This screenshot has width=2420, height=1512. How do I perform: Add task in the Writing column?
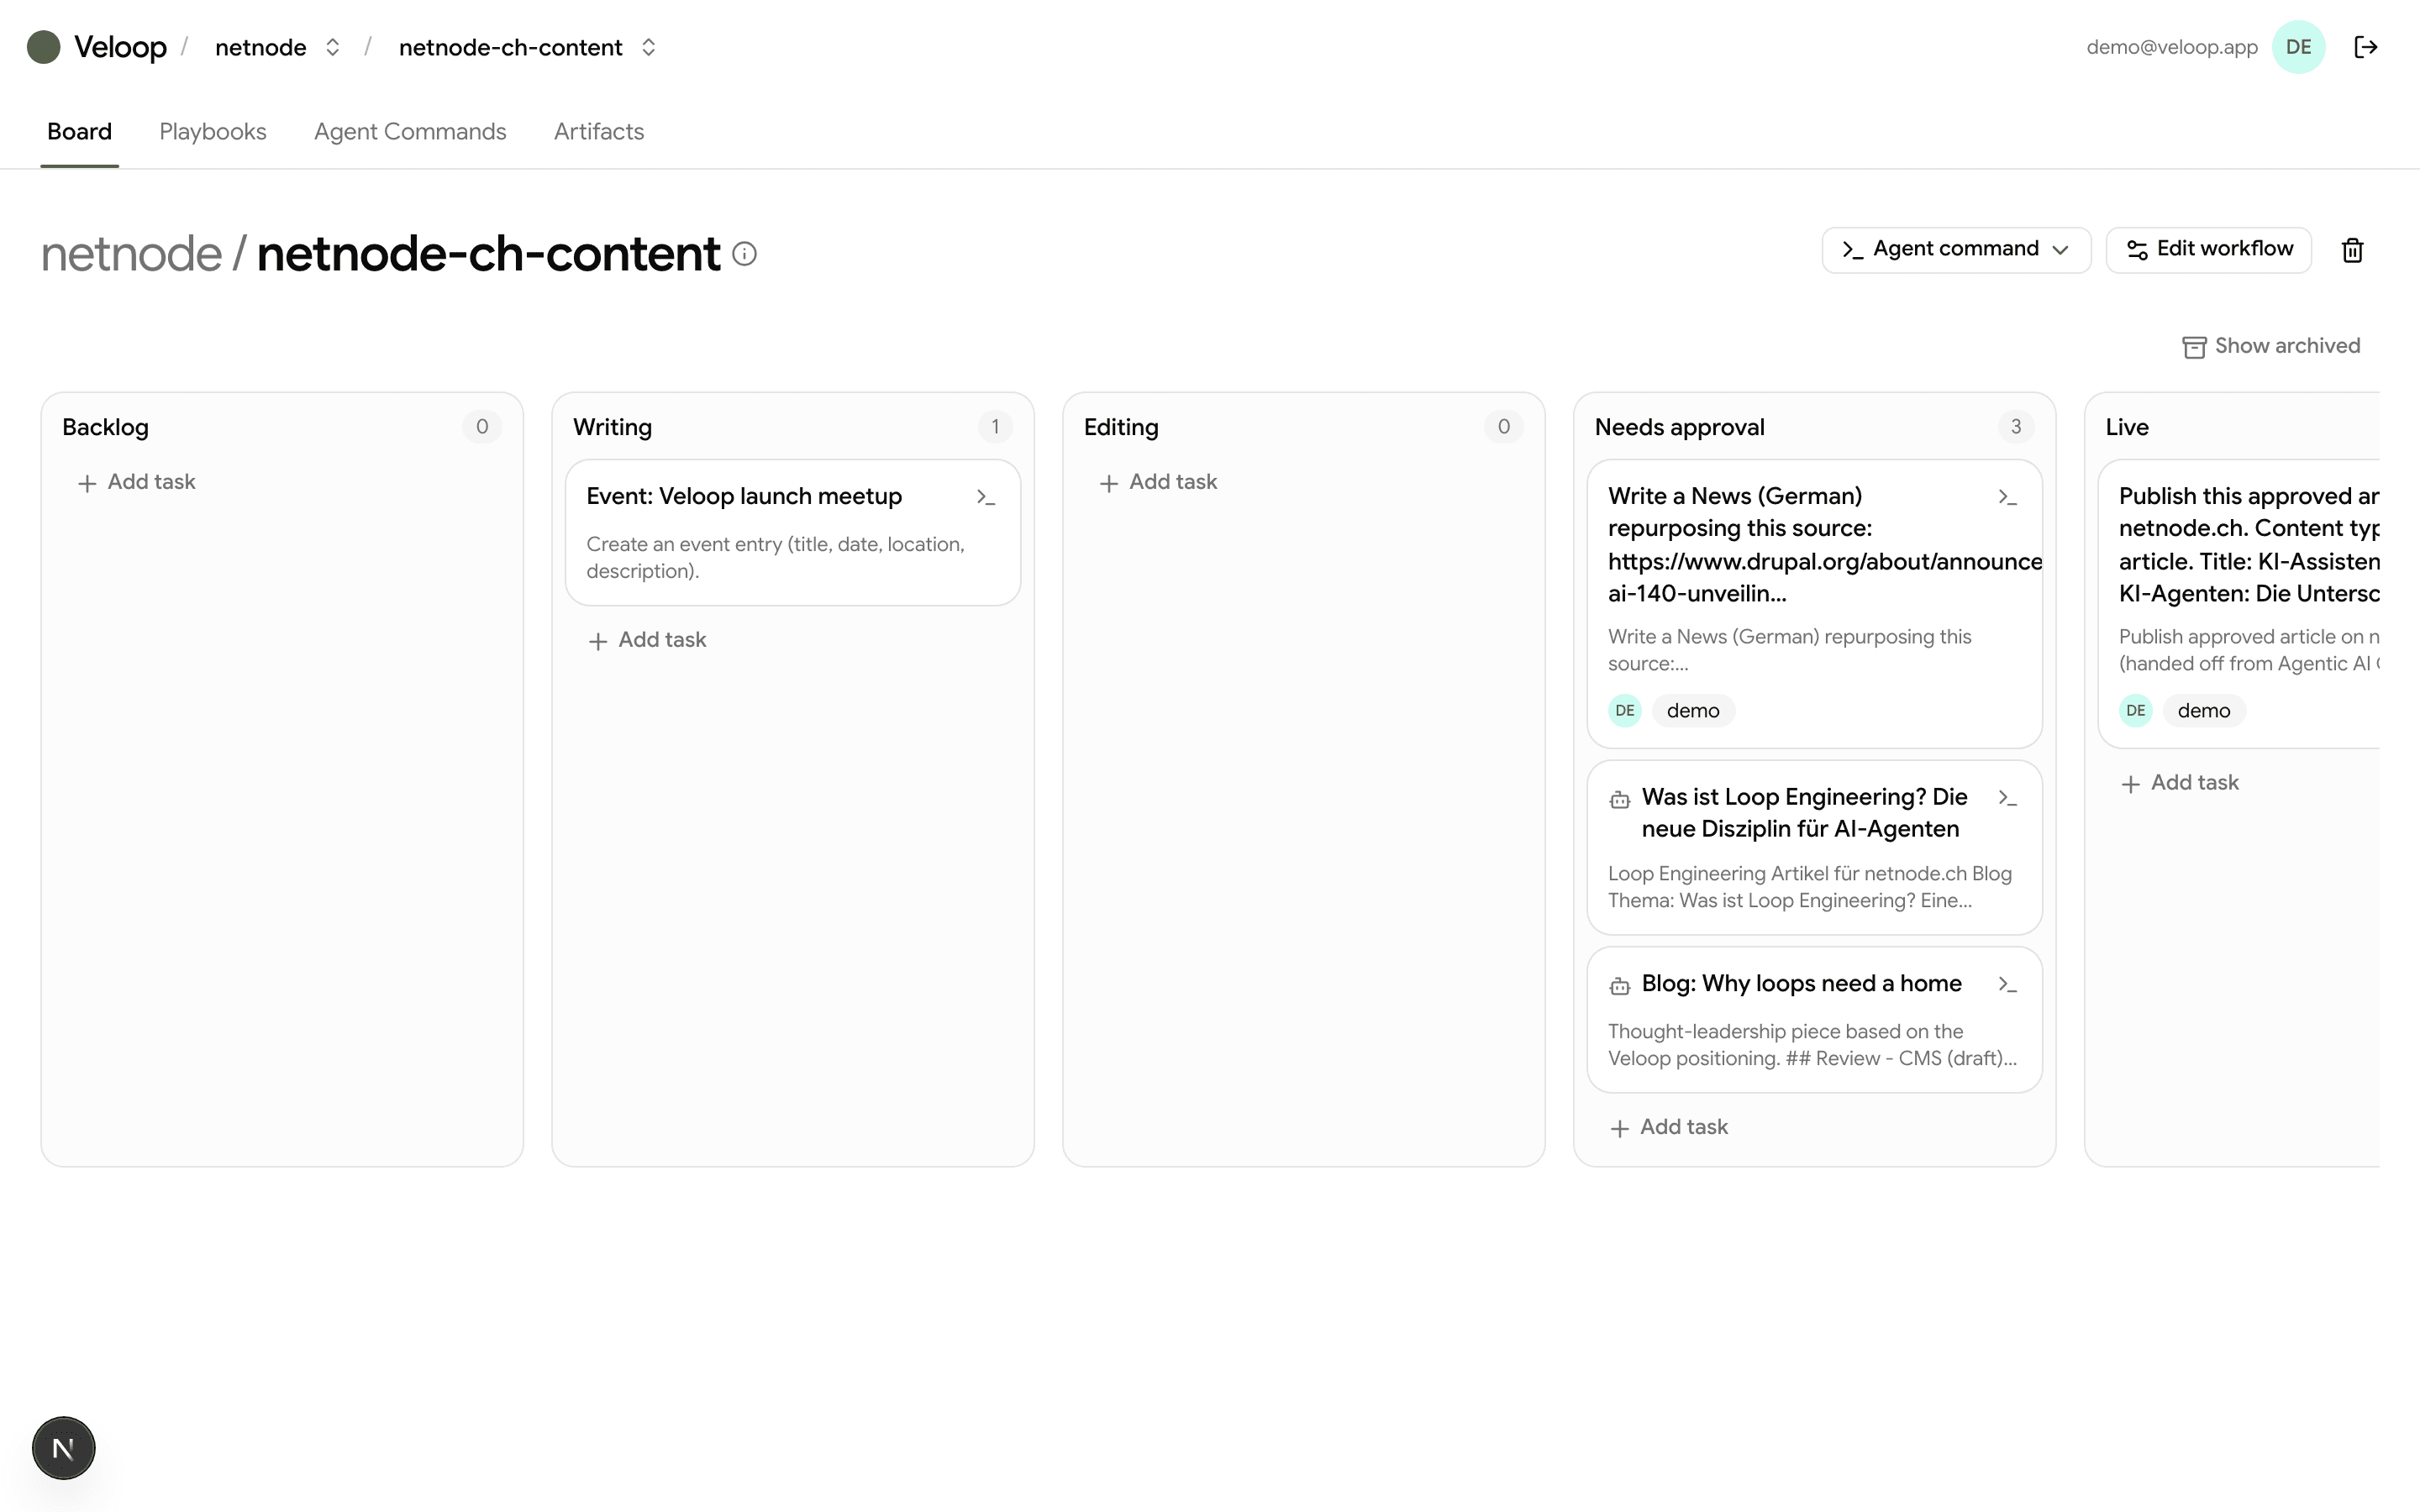648,640
